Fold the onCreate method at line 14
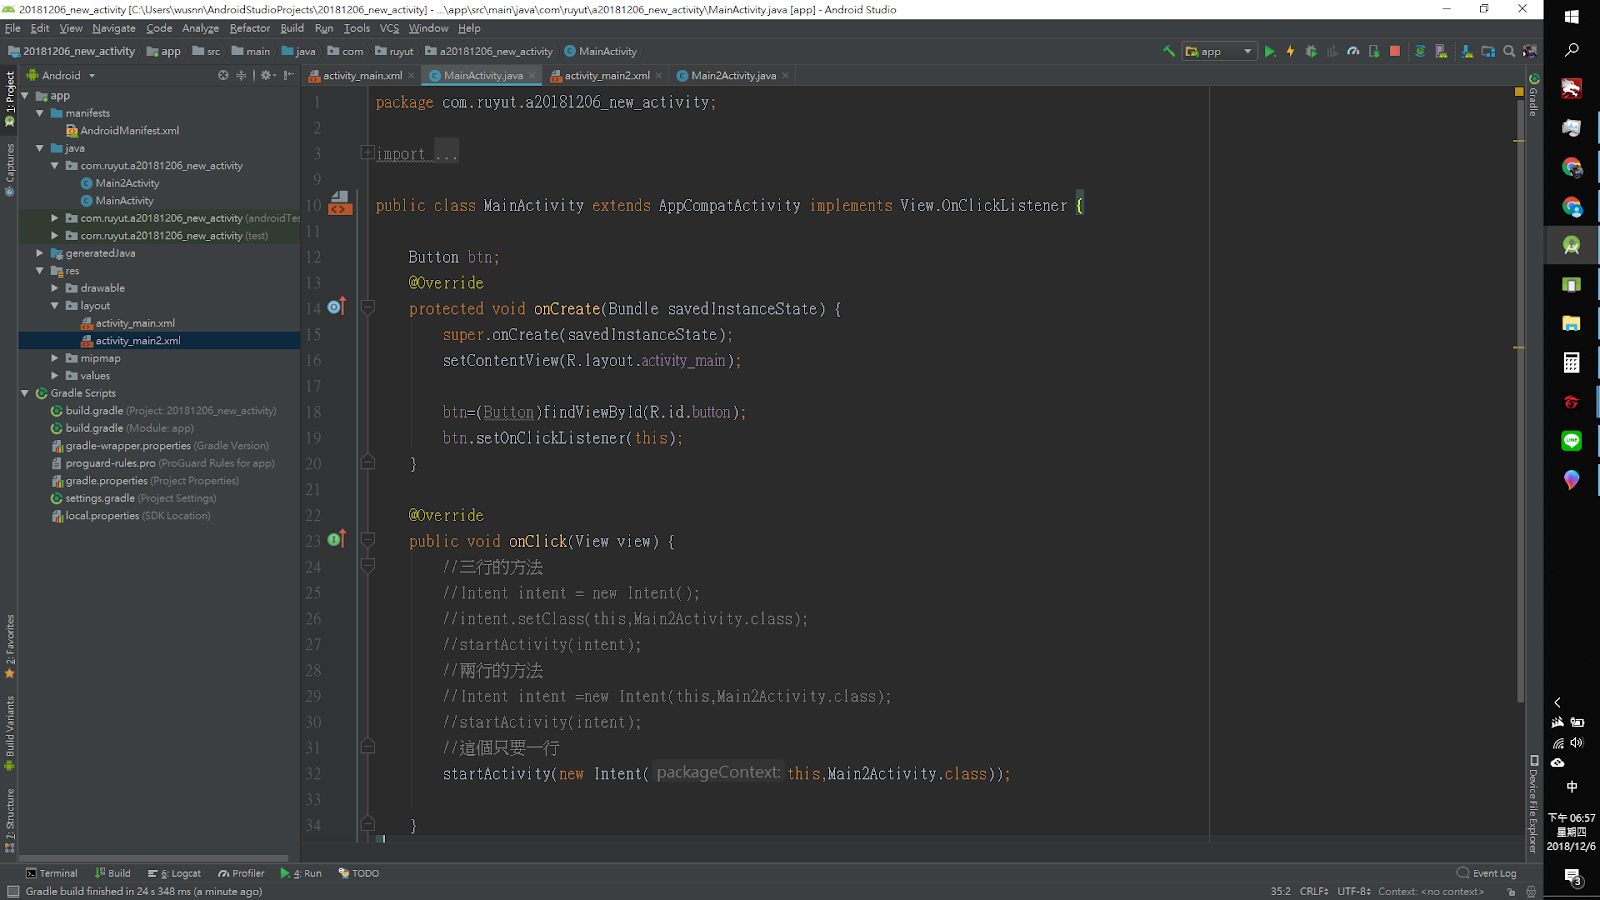 367,307
